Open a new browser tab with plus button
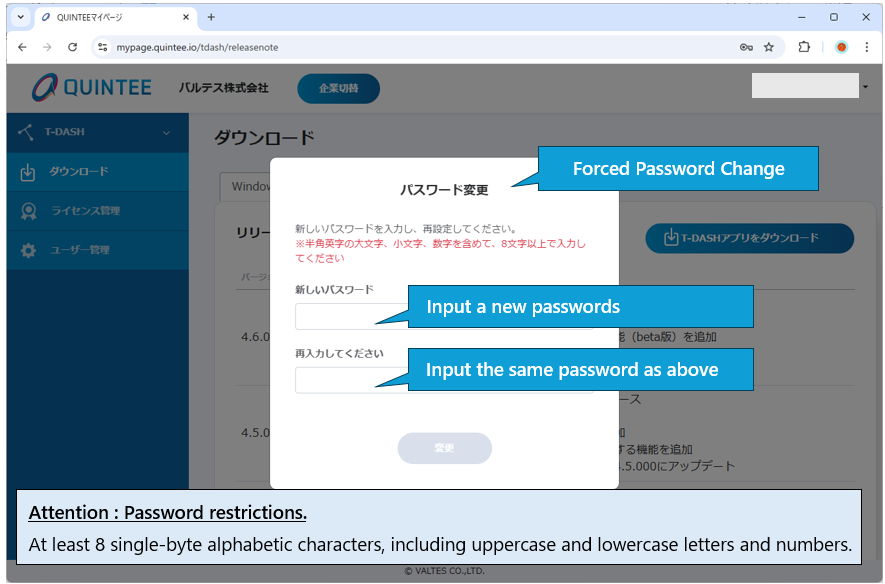Viewport: 885px width, 584px height. tap(211, 17)
